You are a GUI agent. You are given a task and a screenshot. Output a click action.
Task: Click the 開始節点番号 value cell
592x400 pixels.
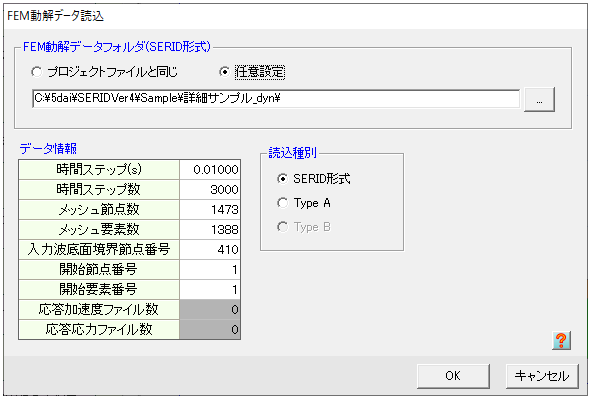[210, 270]
